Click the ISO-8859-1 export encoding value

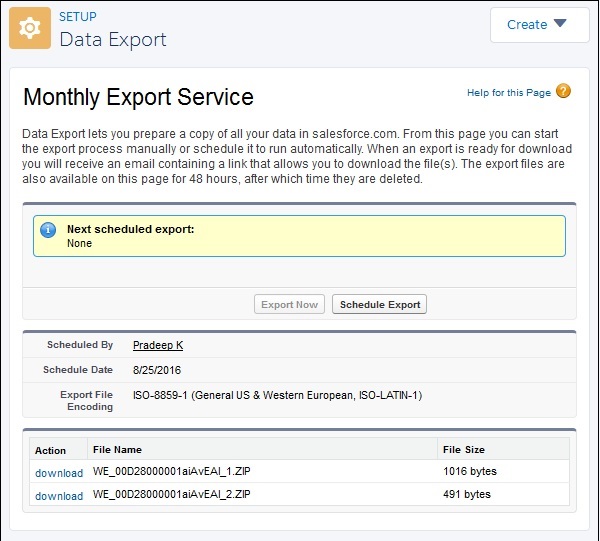pyautogui.click(x=277, y=395)
